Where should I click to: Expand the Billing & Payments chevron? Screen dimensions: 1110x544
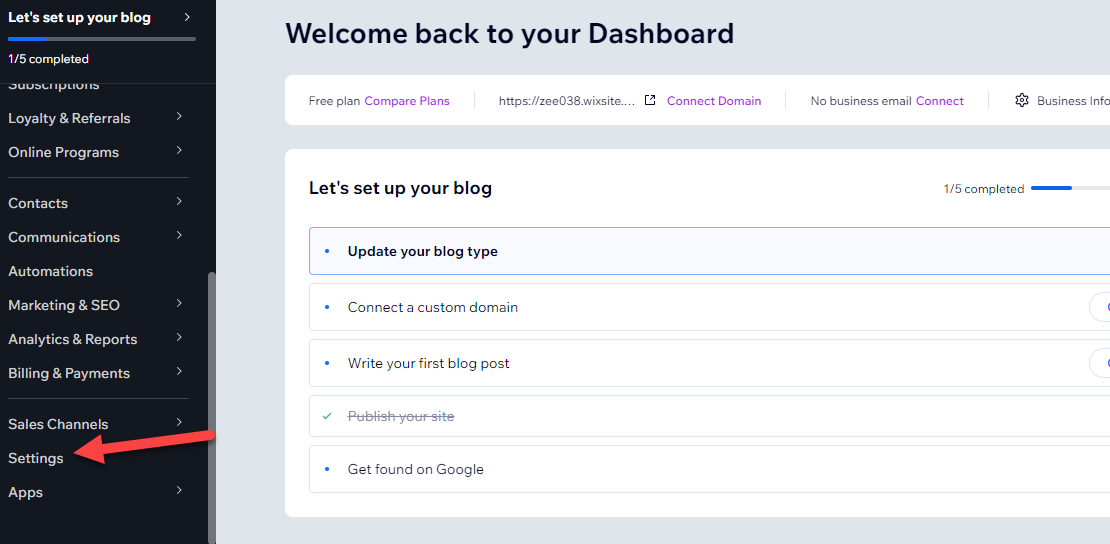click(180, 371)
